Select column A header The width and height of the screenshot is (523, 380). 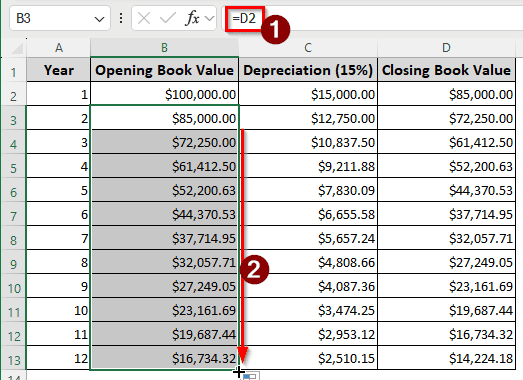coord(59,48)
